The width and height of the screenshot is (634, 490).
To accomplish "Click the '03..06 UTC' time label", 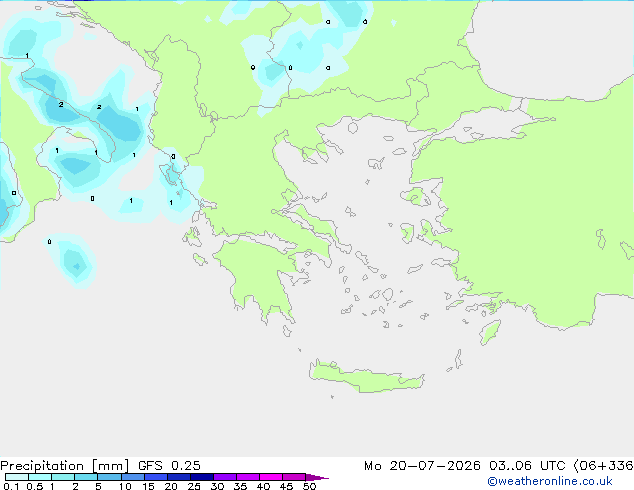I will [x=527, y=466].
